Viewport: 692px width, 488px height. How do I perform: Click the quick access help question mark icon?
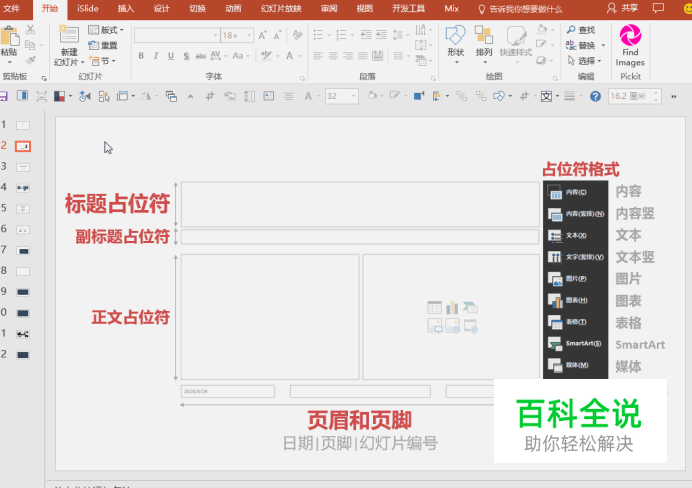coord(595,96)
